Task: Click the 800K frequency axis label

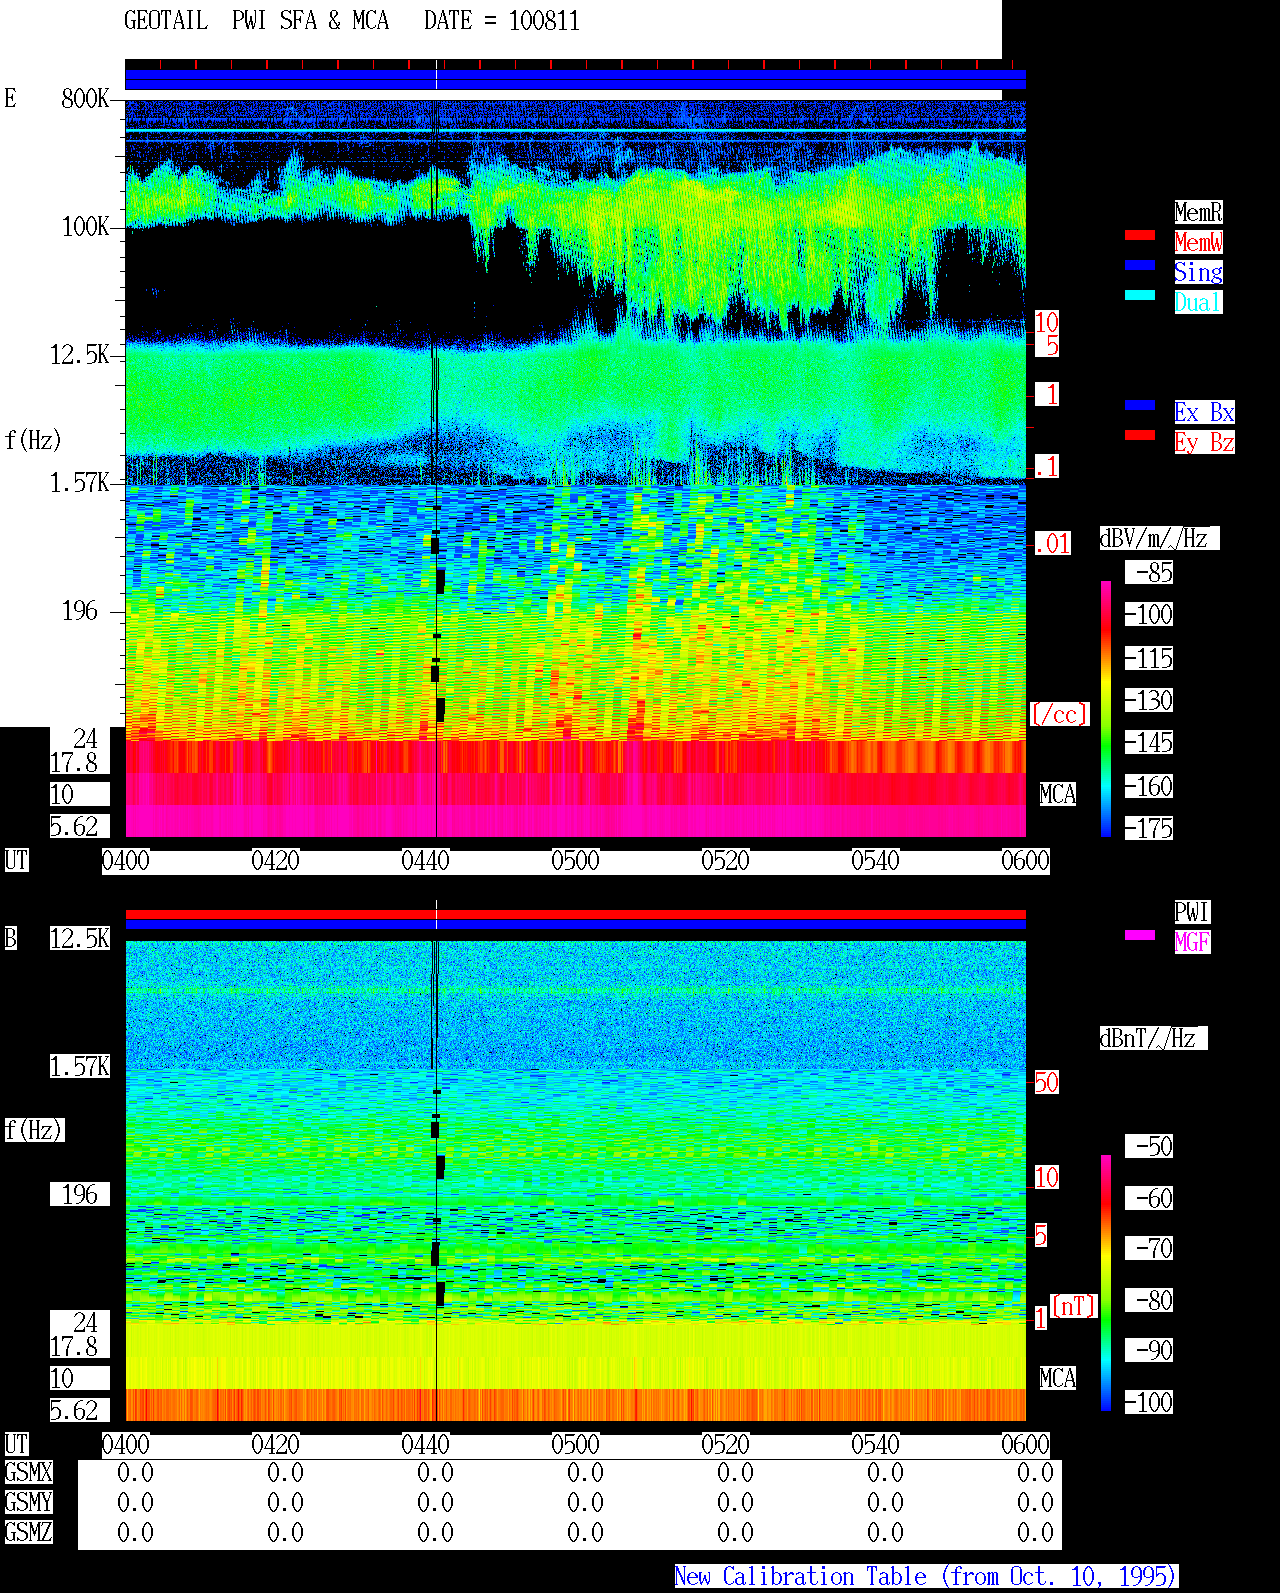Action: click(x=85, y=98)
